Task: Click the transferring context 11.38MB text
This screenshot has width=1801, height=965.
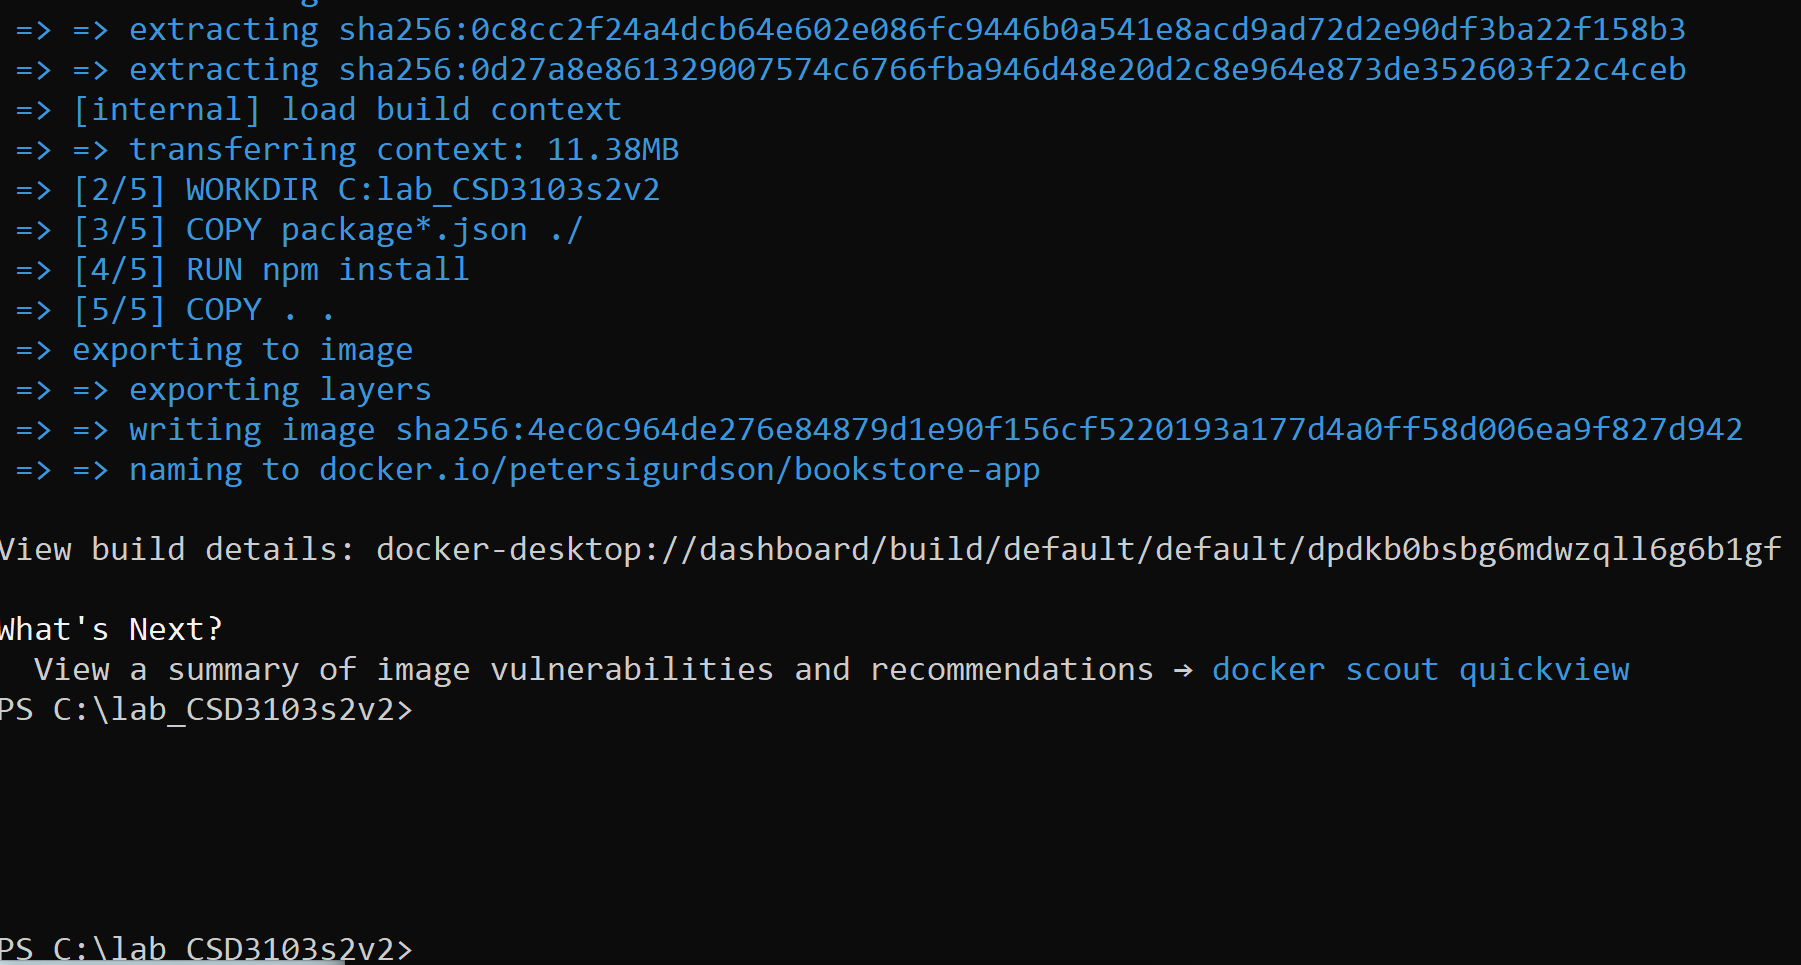Action: click(404, 149)
